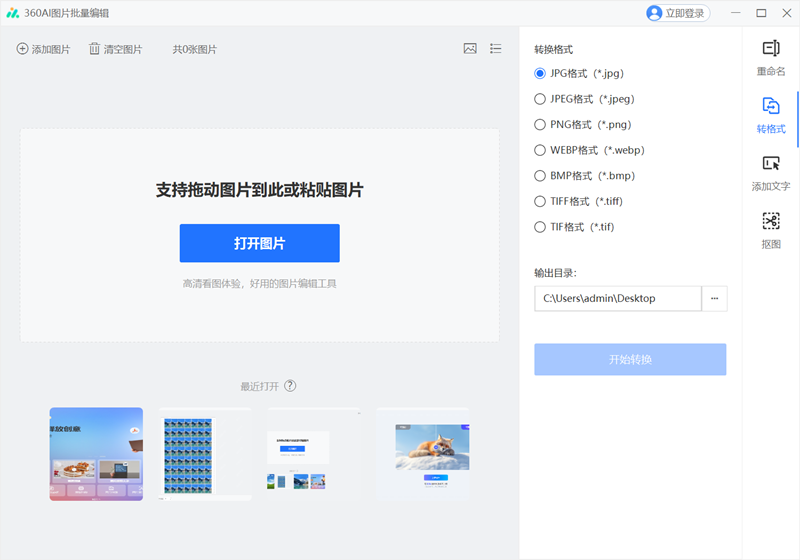Click the 输出目录 label
The height and width of the screenshot is (560, 800).
pos(555,273)
